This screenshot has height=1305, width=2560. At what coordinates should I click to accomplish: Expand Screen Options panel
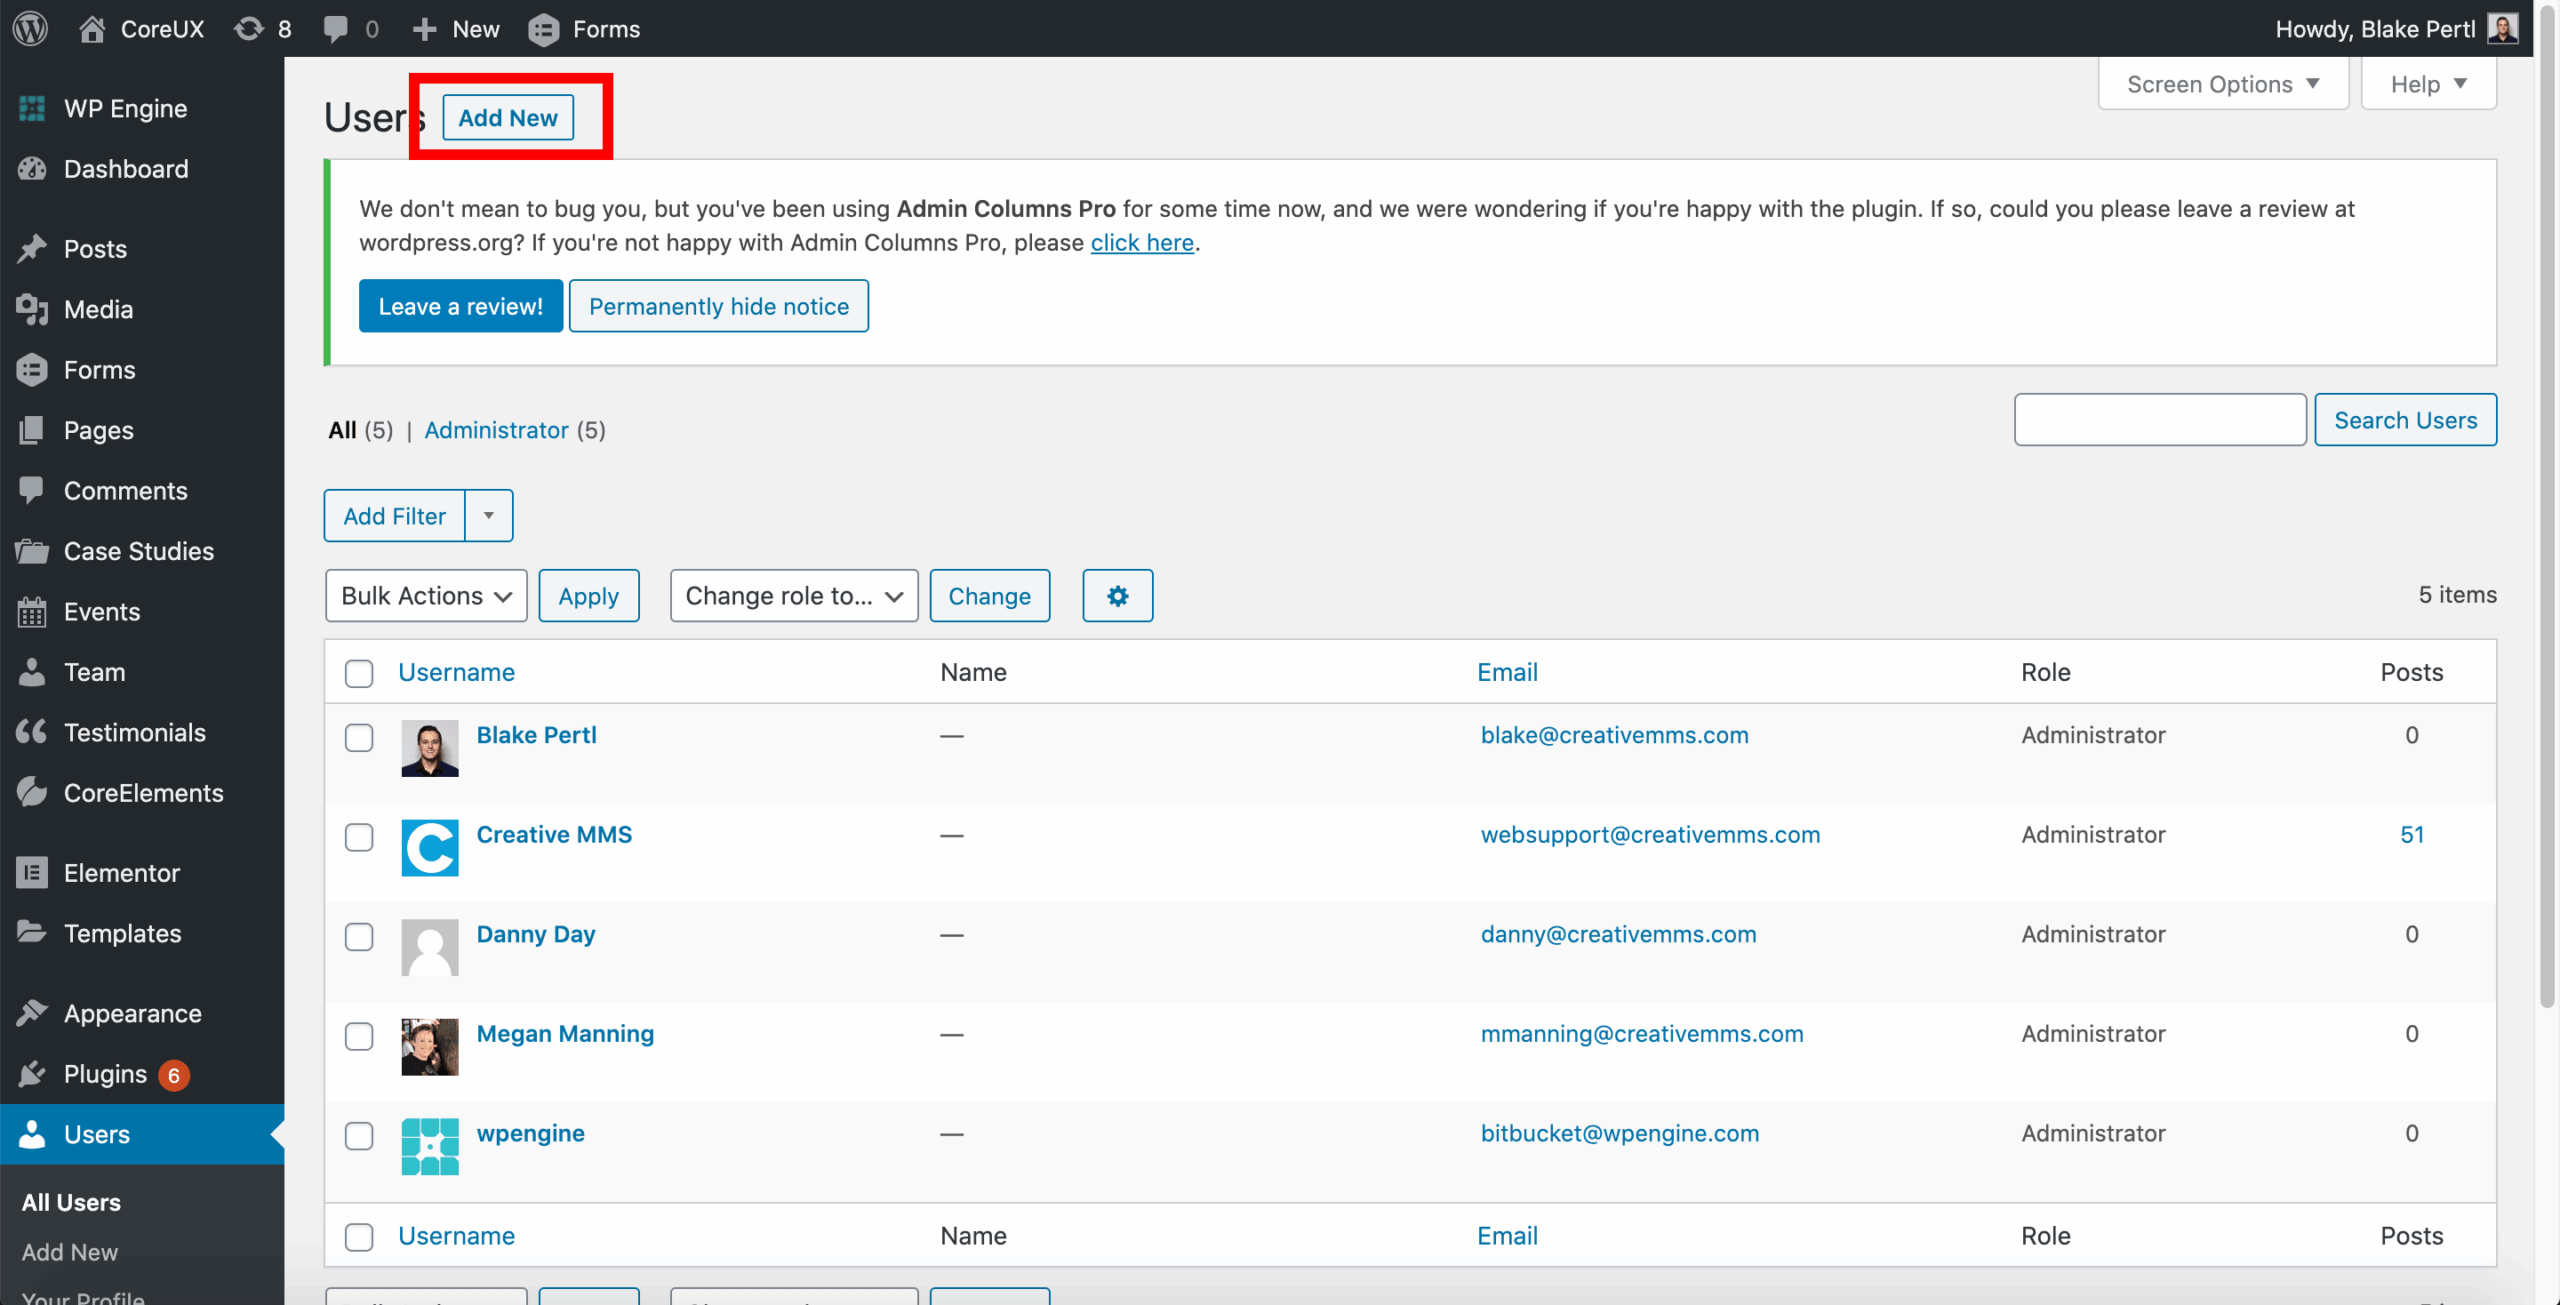click(2223, 84)
